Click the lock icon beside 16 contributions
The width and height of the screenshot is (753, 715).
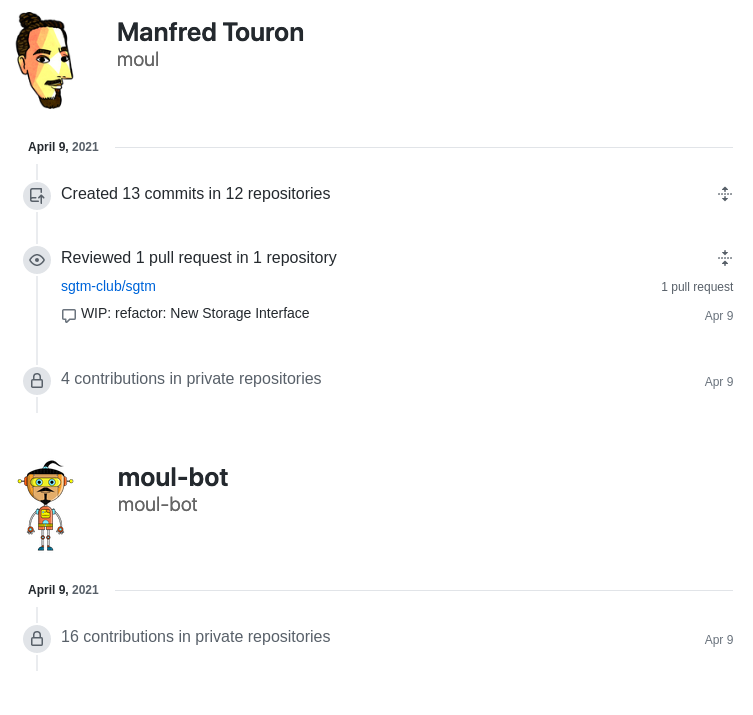[37, 639]
